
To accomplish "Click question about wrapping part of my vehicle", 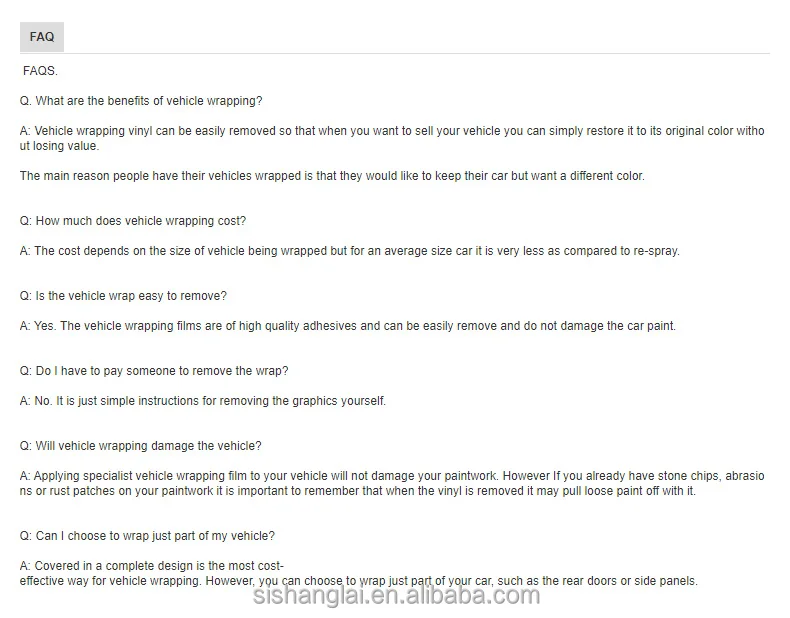I will (x=147, y=536).
